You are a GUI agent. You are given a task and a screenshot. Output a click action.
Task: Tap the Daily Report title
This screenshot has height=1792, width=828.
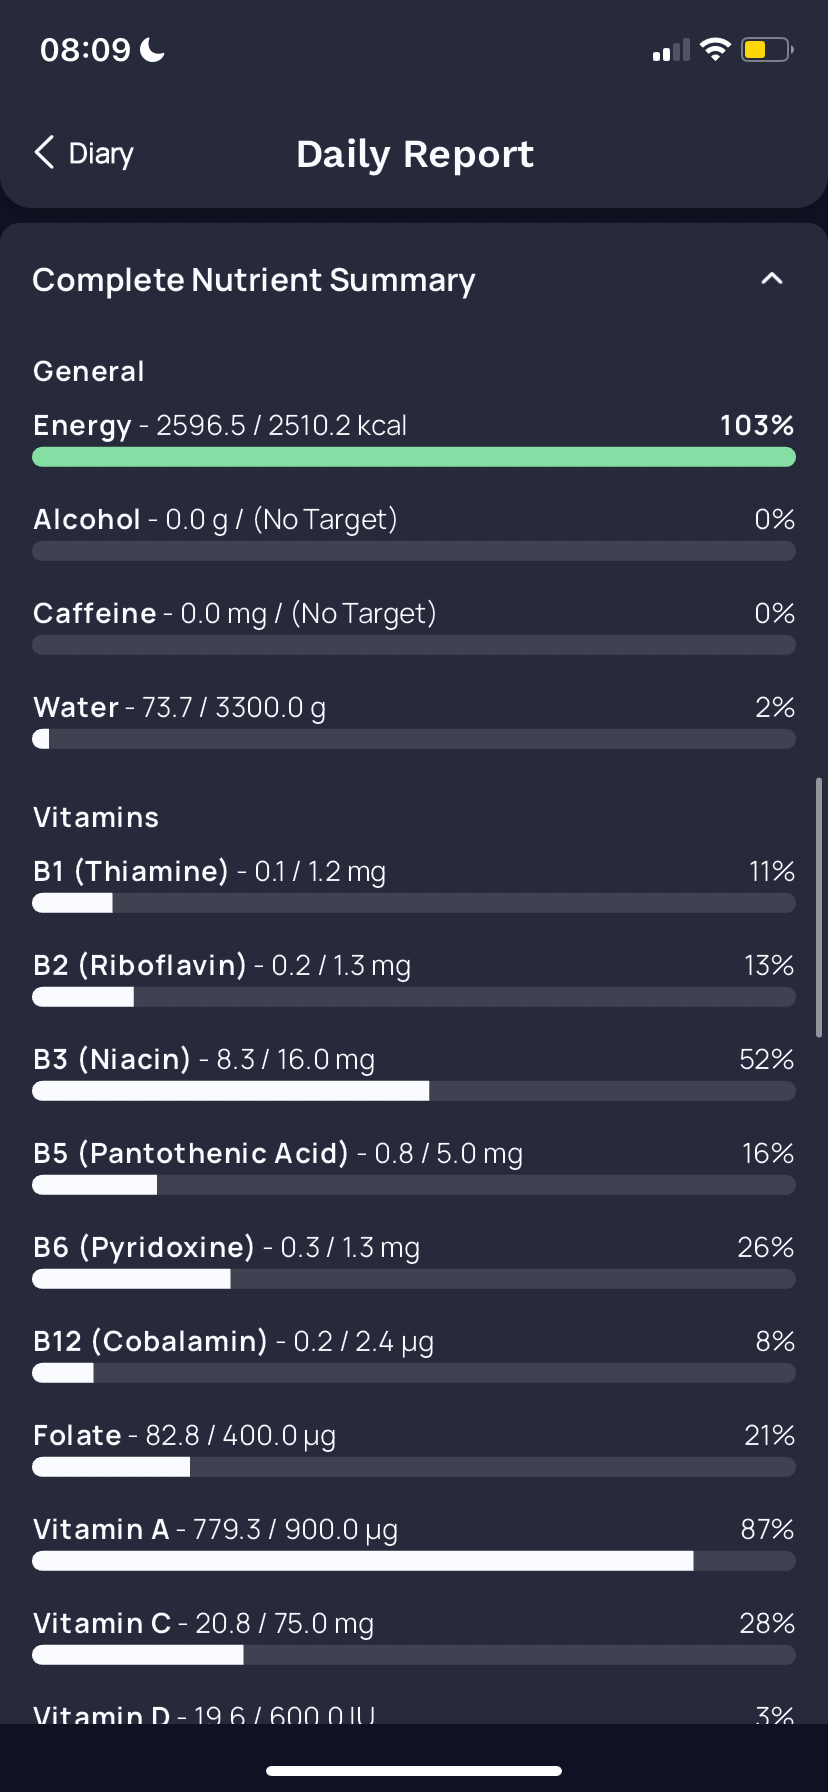(415, 154)
